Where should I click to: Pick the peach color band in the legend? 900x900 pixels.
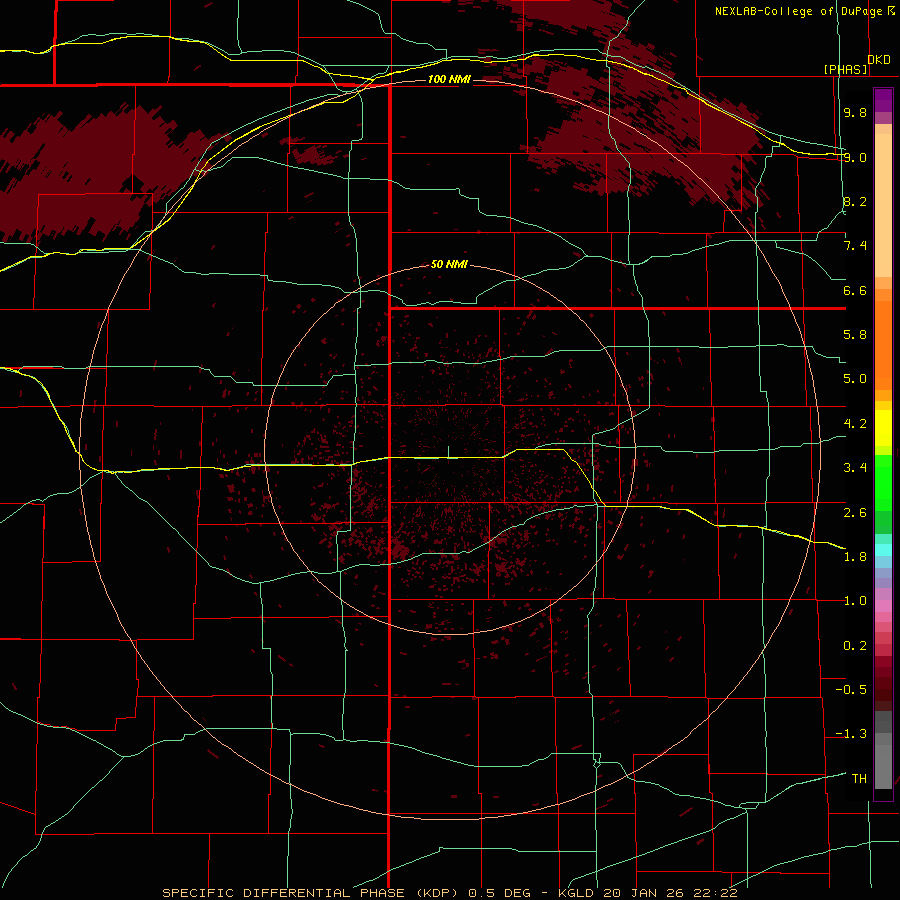883,205
